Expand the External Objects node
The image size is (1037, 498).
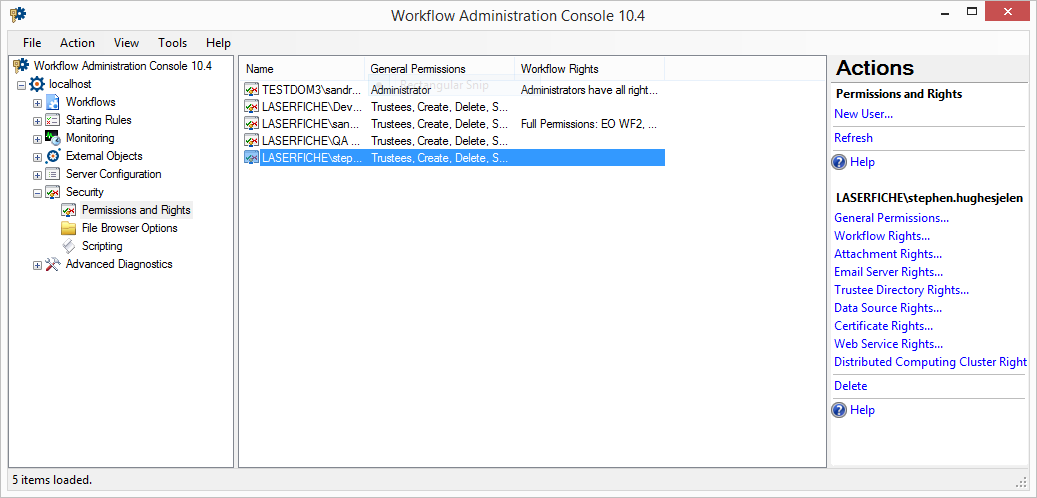(38, 157)
